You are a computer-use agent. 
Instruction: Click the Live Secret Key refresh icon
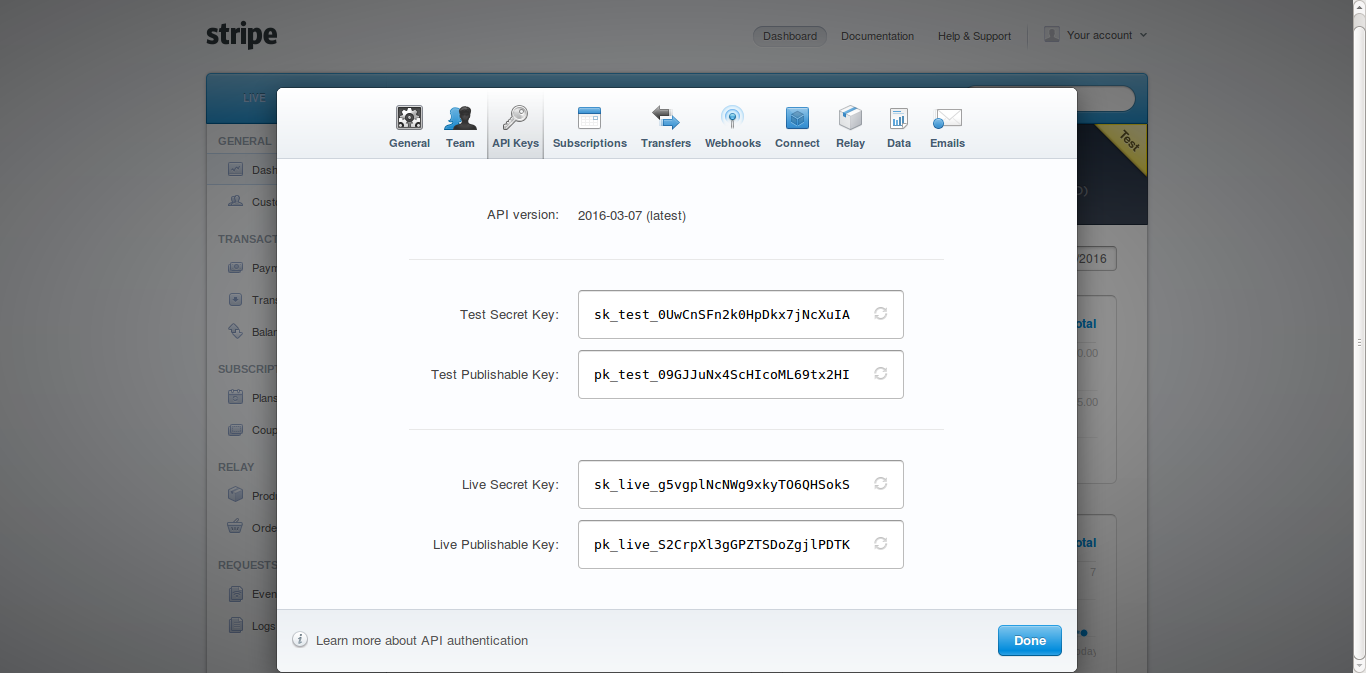tap(881, 484)
